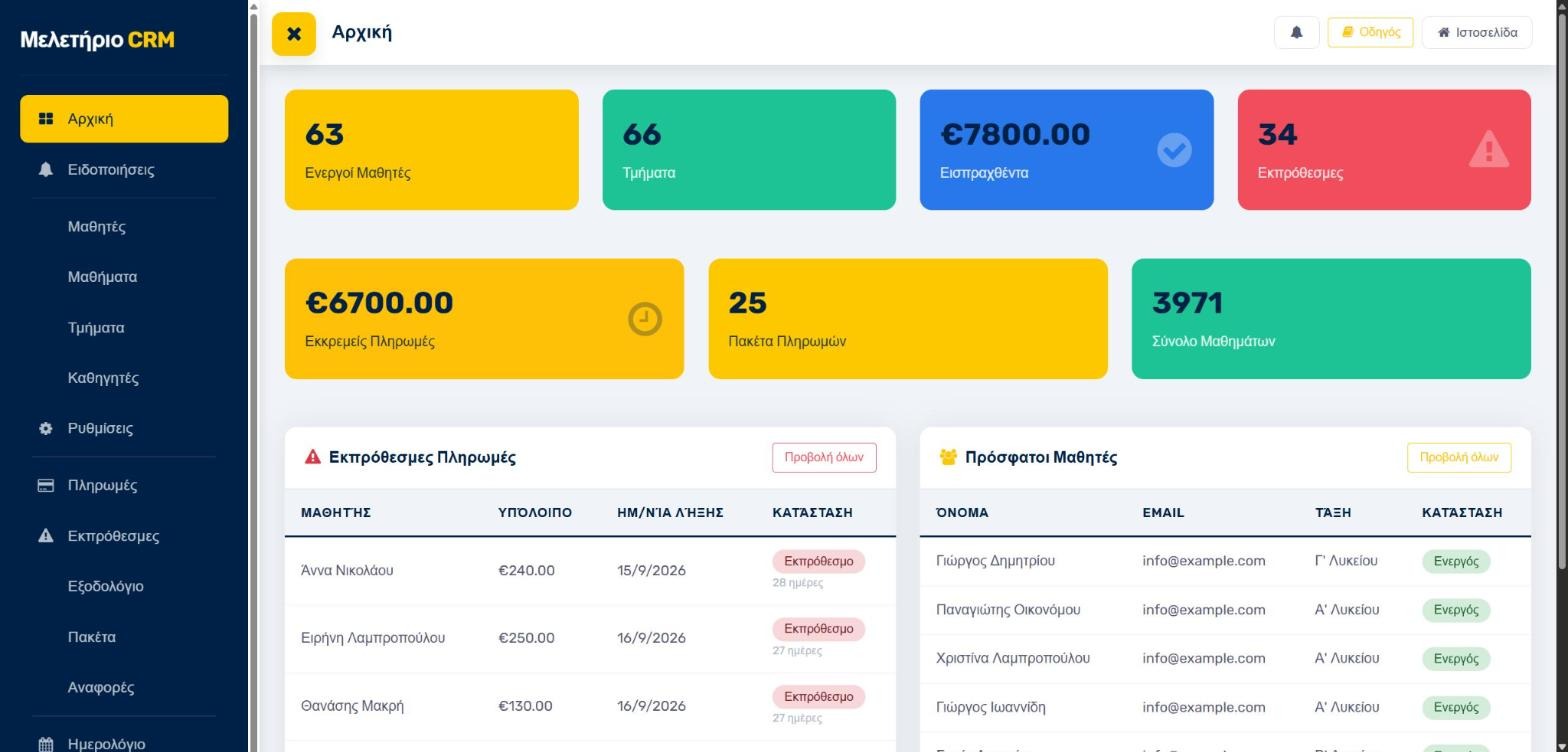The height and width of the screenshot is (752, 1568).
Task: Click the ΥΠΟΛΟΙΠΟ column header
Action: [535, 513]
